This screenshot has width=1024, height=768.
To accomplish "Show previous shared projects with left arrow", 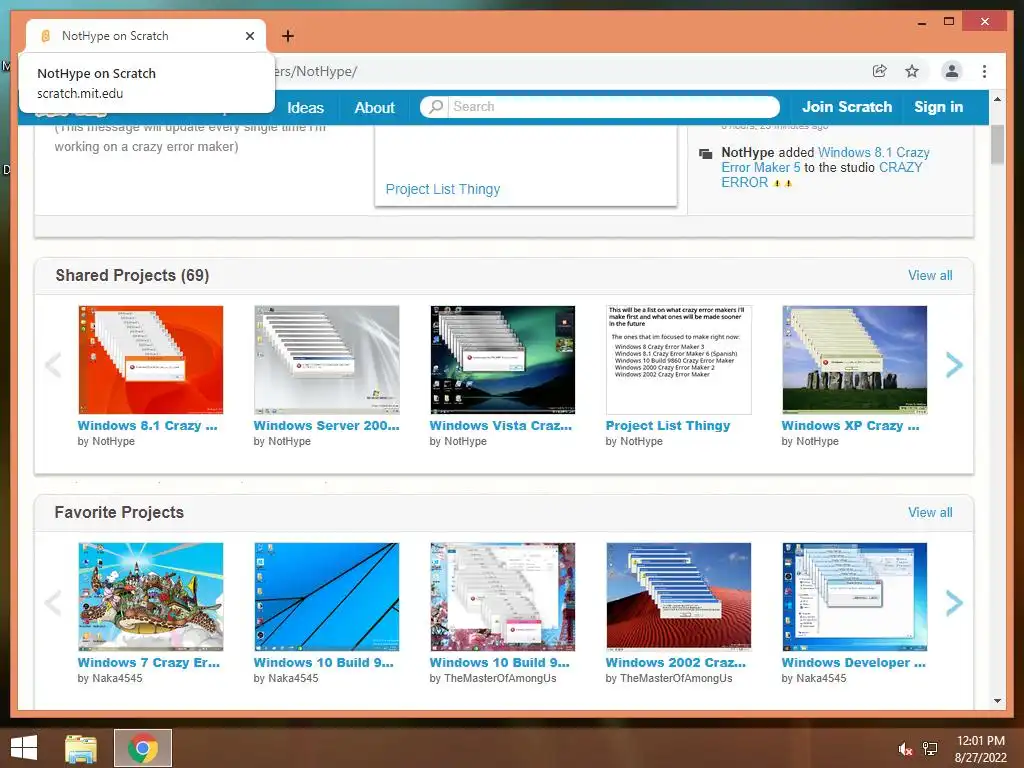I will (54, 365).
